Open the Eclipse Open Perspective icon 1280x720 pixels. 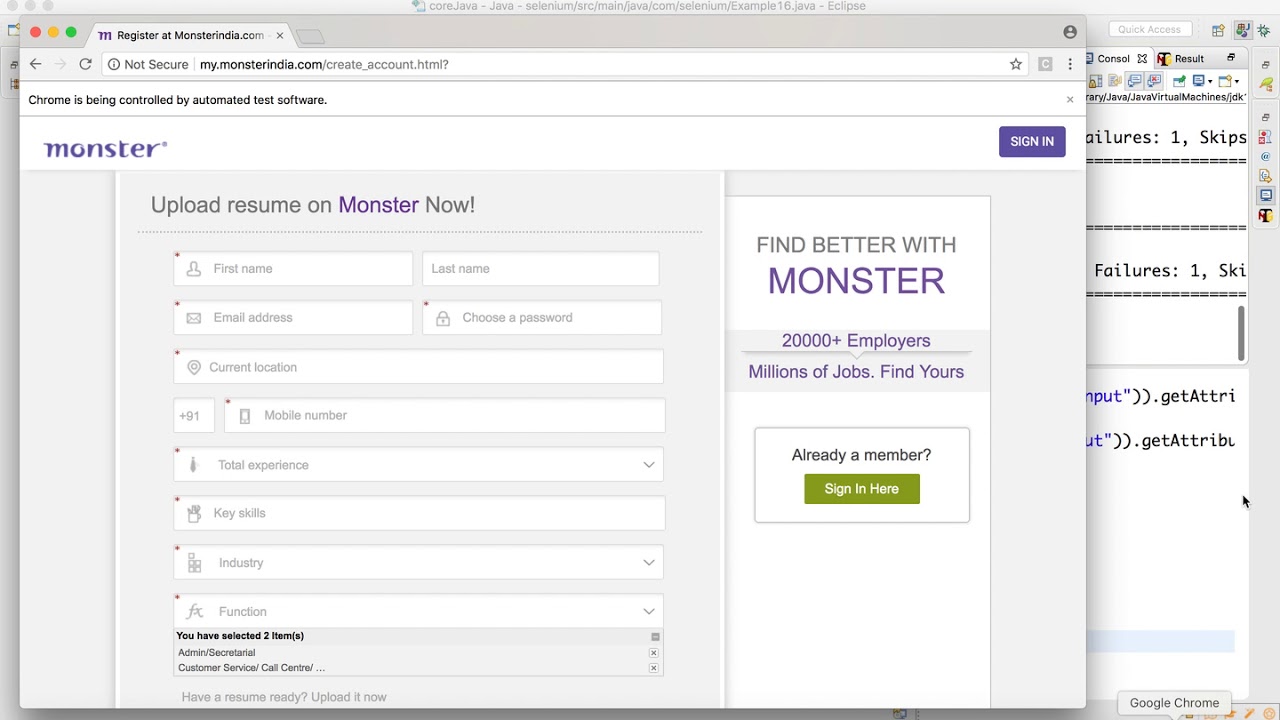click(x=1218, y=31)
